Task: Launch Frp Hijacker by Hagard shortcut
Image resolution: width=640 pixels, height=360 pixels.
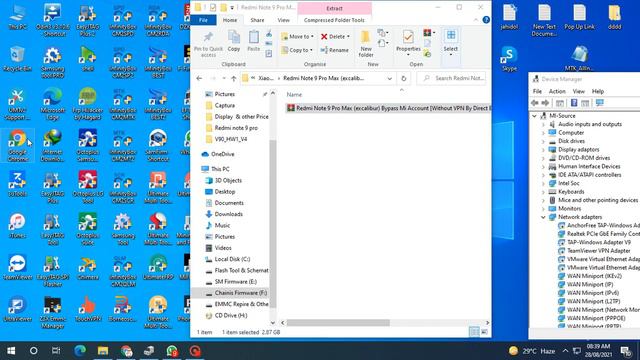Action: (88, 104)
